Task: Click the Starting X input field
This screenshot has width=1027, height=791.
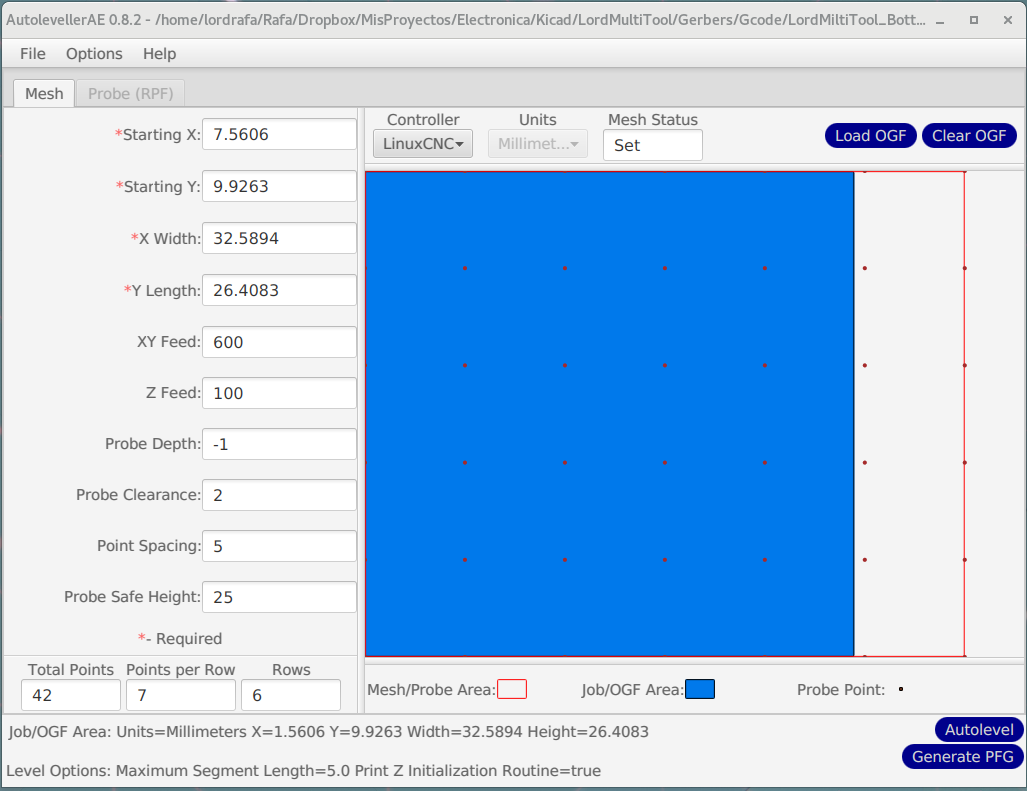Action: (x=279, y=135)
